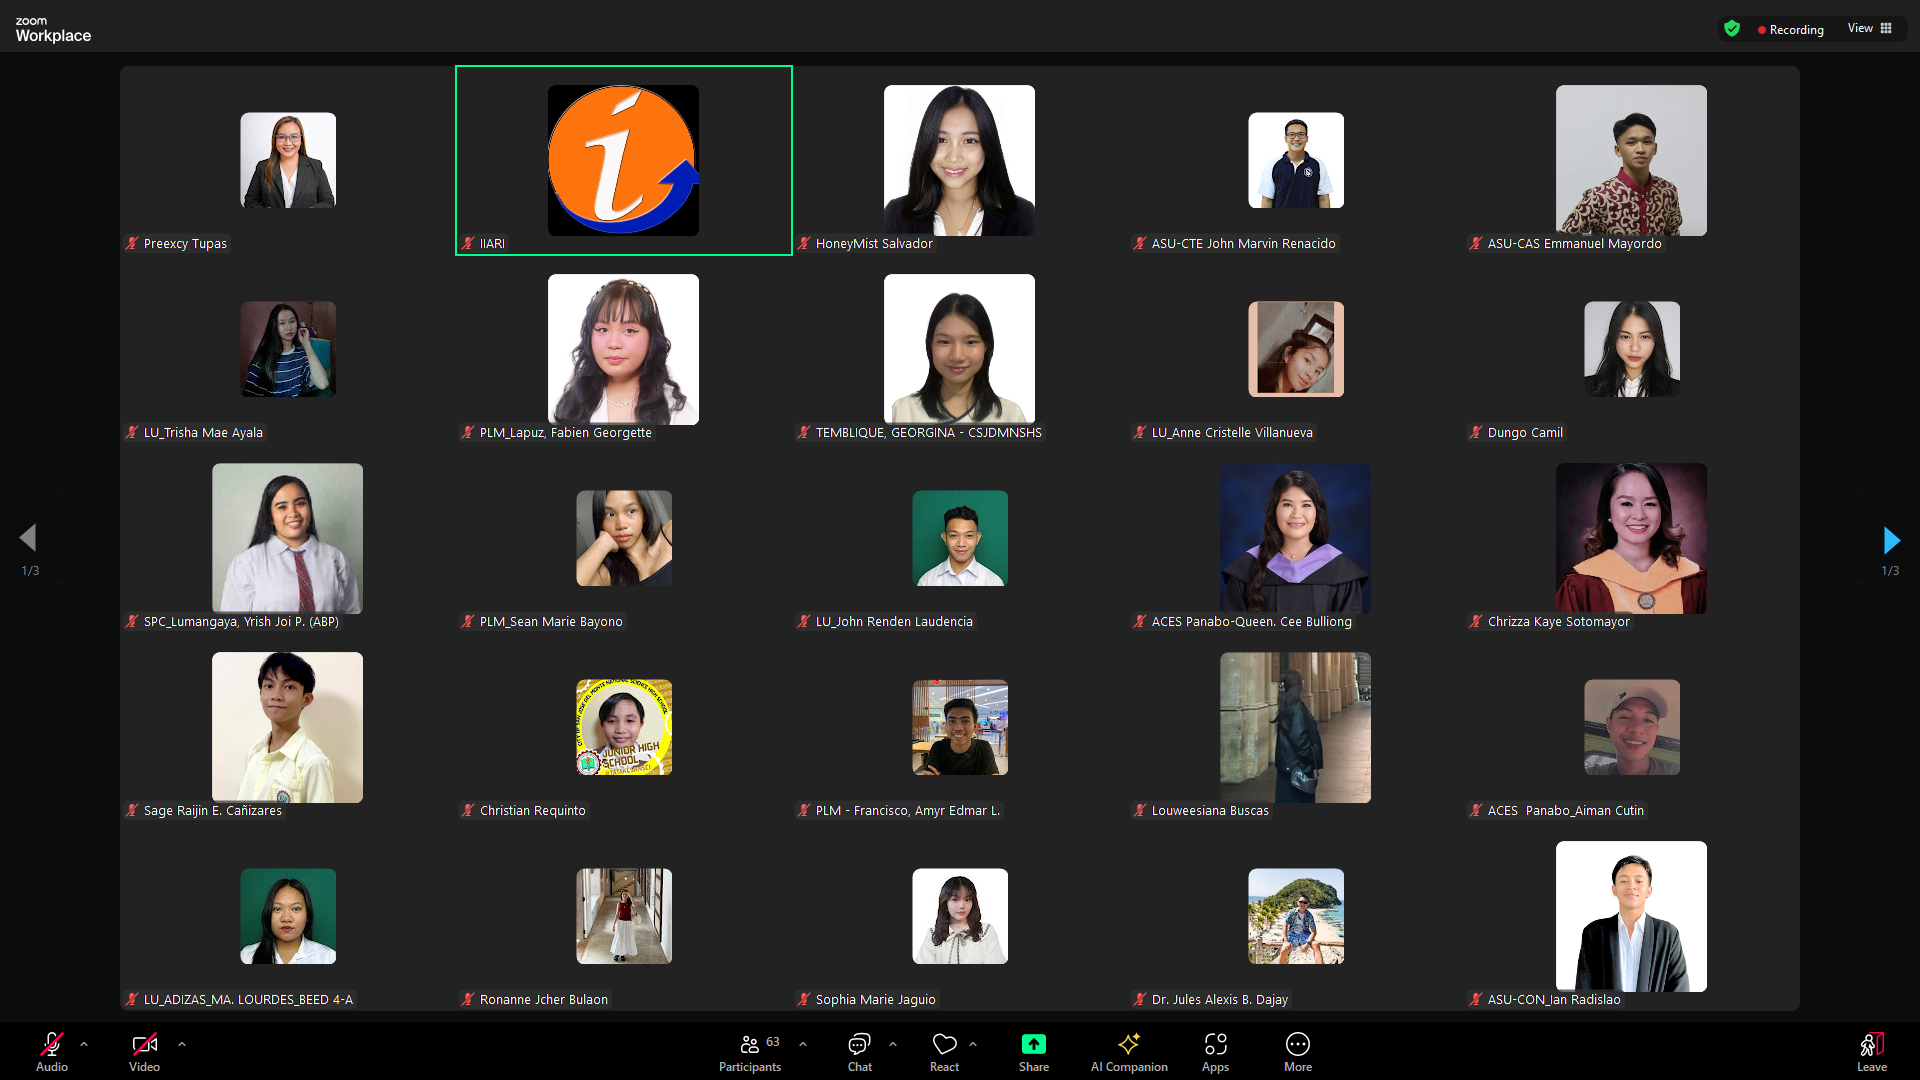Leave the meeting

click(1871, 1052)
